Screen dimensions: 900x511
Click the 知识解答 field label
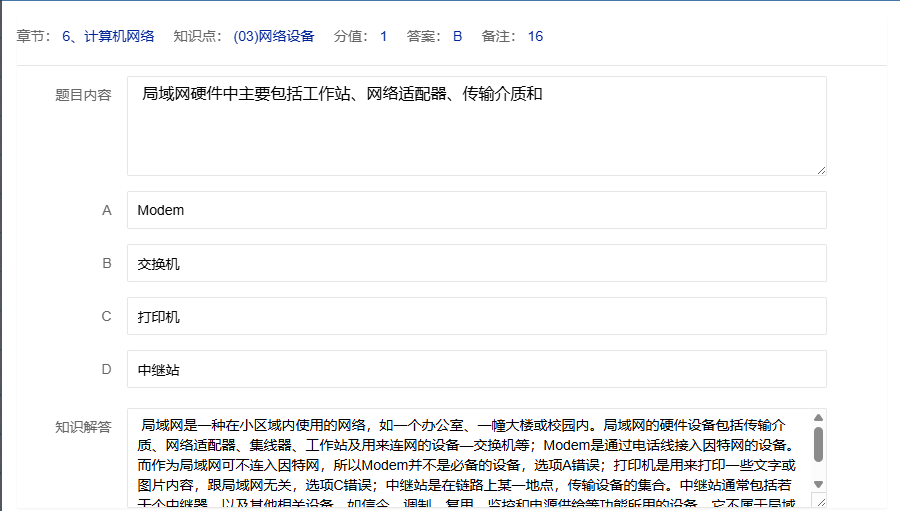83,427
